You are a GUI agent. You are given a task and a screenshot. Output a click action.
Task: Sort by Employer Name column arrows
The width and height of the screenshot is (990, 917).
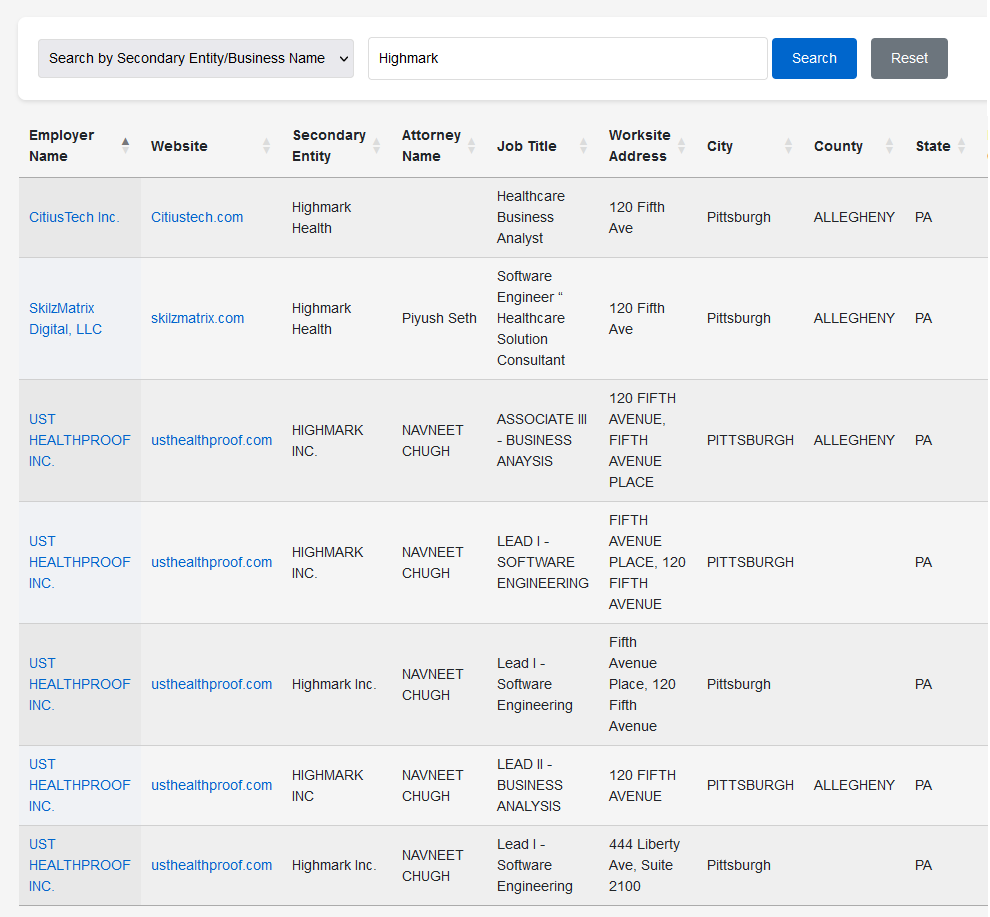coord(126,146)
